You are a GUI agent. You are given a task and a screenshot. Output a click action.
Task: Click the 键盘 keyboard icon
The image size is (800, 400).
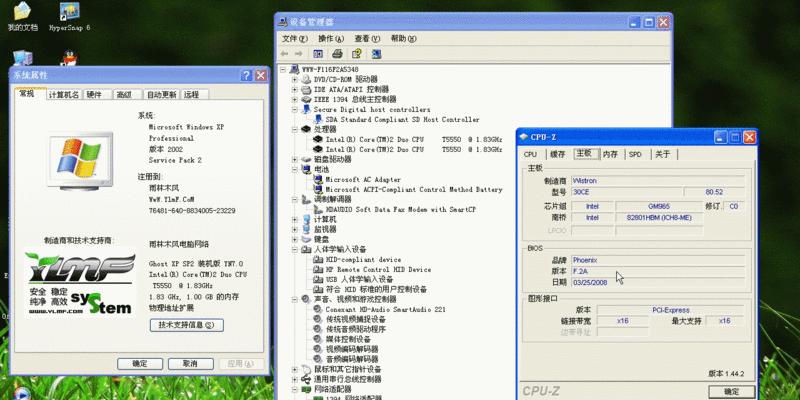(x=306, y=239)
